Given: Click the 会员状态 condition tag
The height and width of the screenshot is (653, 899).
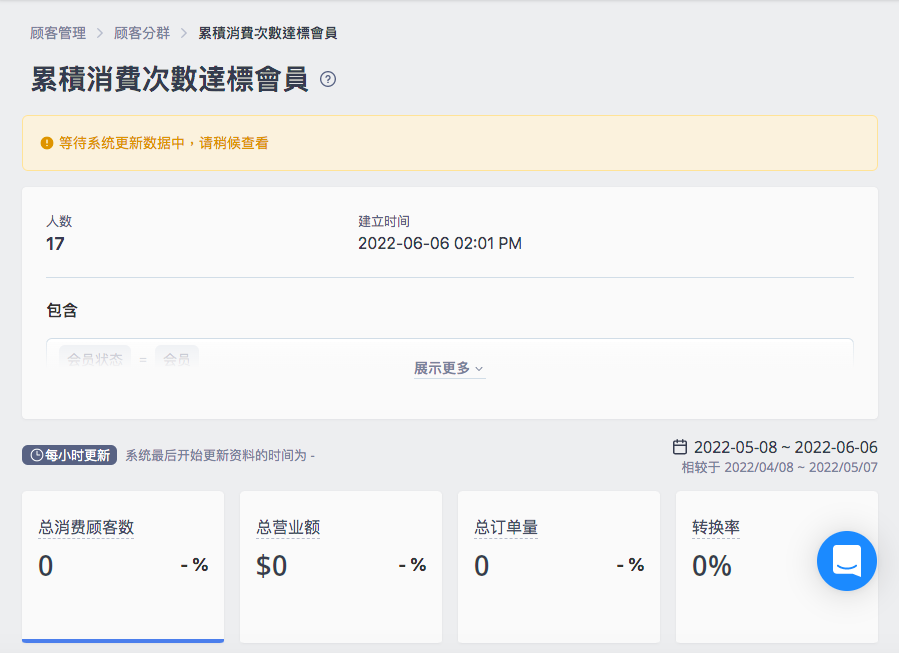Looking at the screenshot, I should [95, 359].
